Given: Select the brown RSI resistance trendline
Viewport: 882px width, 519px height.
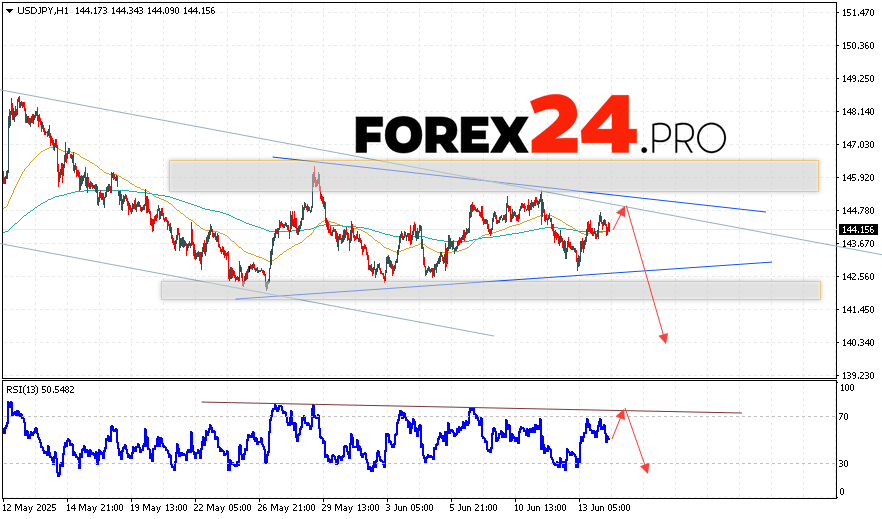Looking at the screenshot, I should (x=470, y=407).
